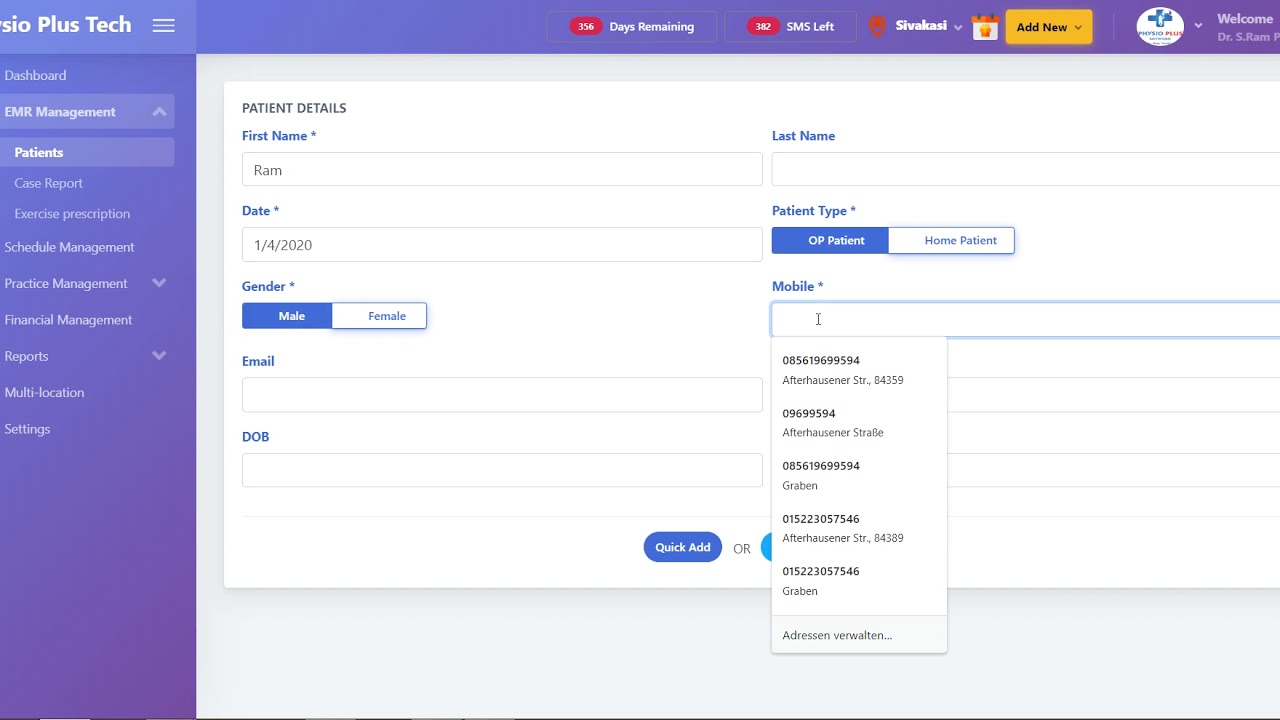Pick autofill 015223057546 Afterhausener Str., 84389
This screenshot has height=720, width=1280.
click(x=859, y=528)
